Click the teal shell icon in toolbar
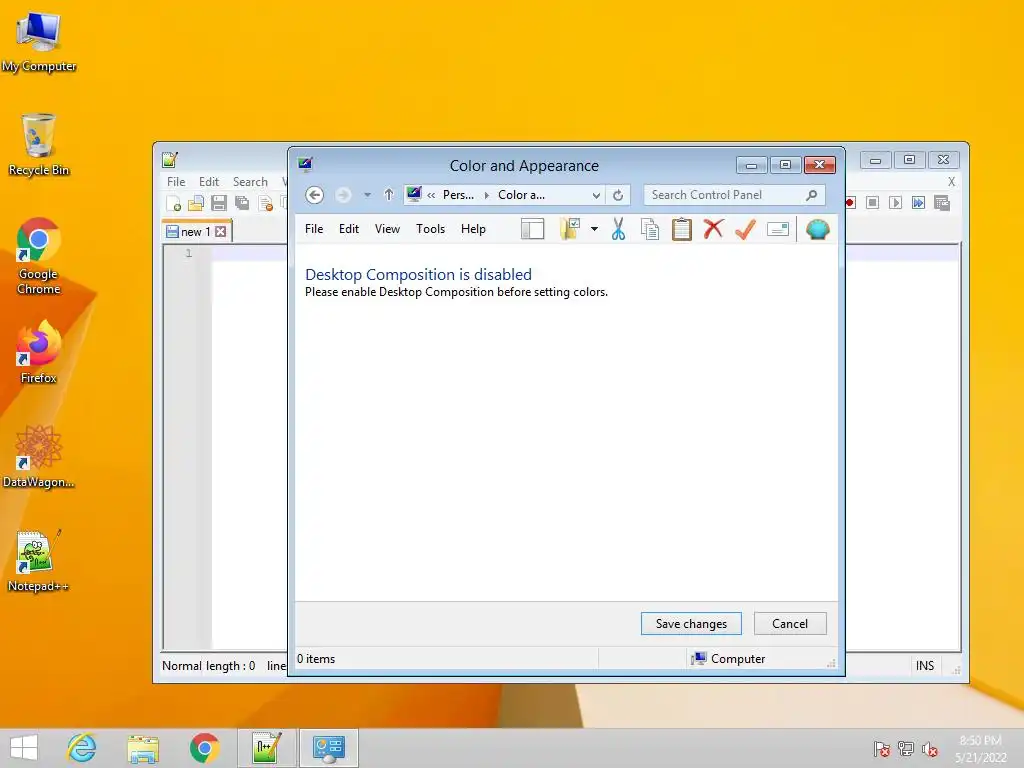 [x=817, y=229]
